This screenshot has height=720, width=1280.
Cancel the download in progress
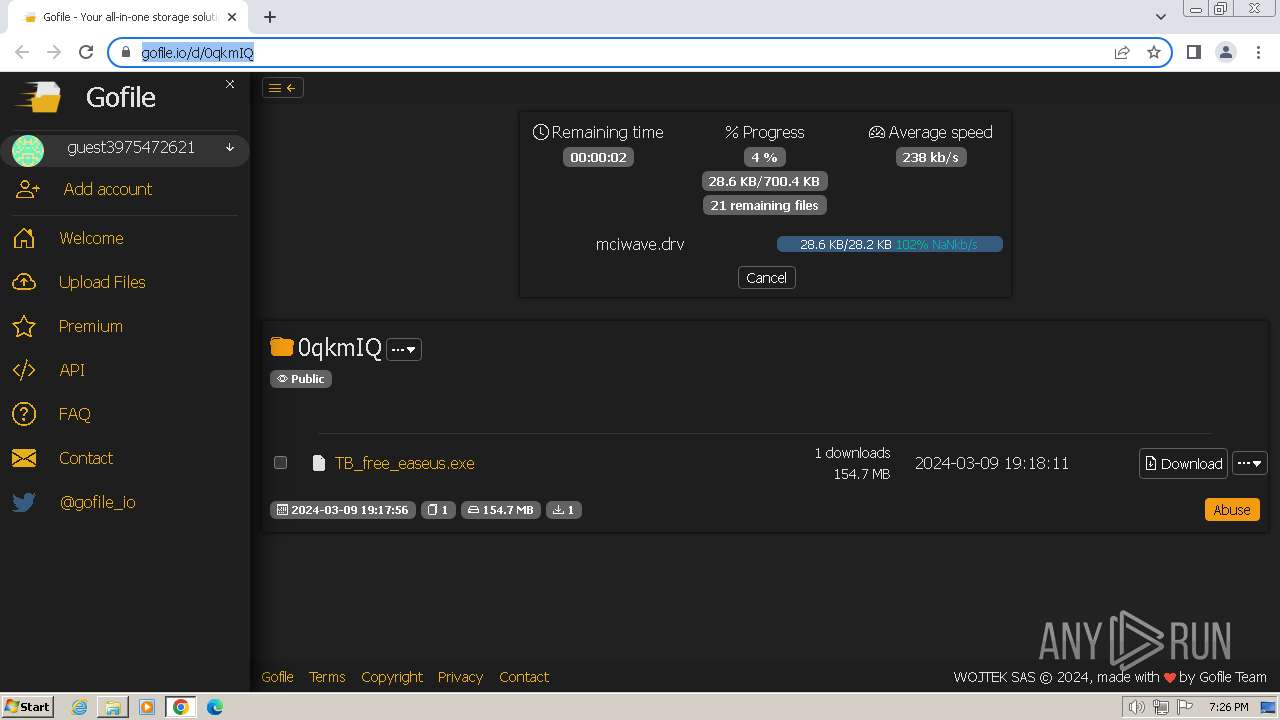pos(766,278)
